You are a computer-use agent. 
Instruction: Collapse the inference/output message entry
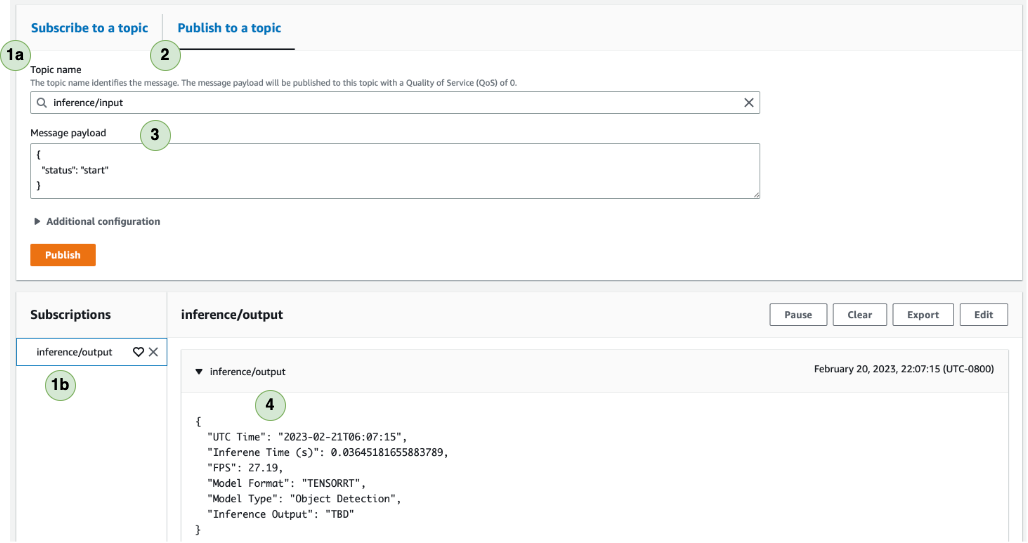pyautogui.click(x=199, y=372)
